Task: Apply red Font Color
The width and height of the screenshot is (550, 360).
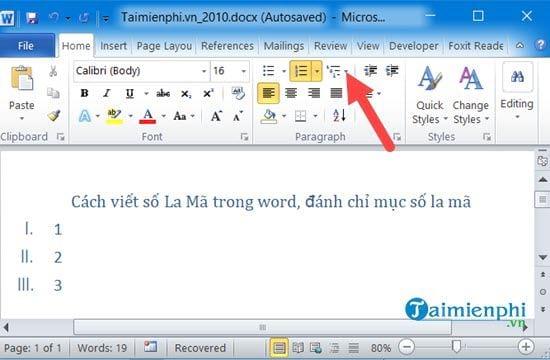Action: pyautogui.click(x=148, y=116)
